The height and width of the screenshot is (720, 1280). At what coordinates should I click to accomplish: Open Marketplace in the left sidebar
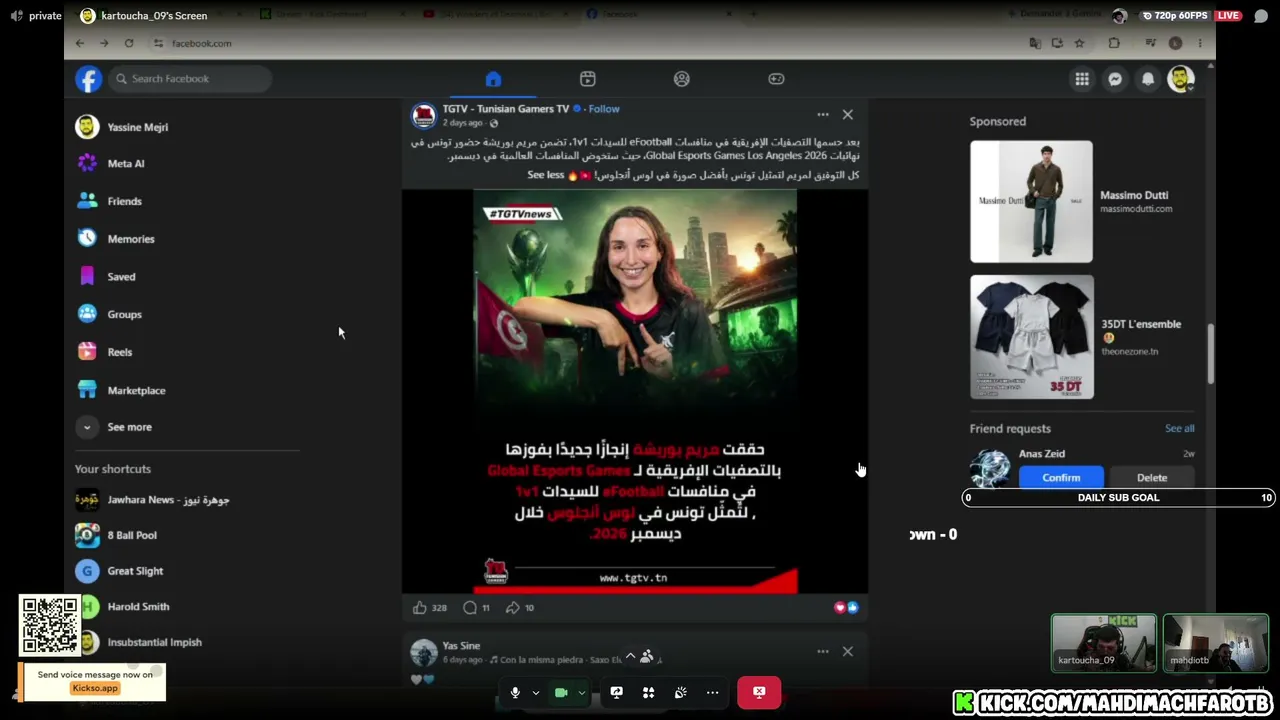[121, 390]
